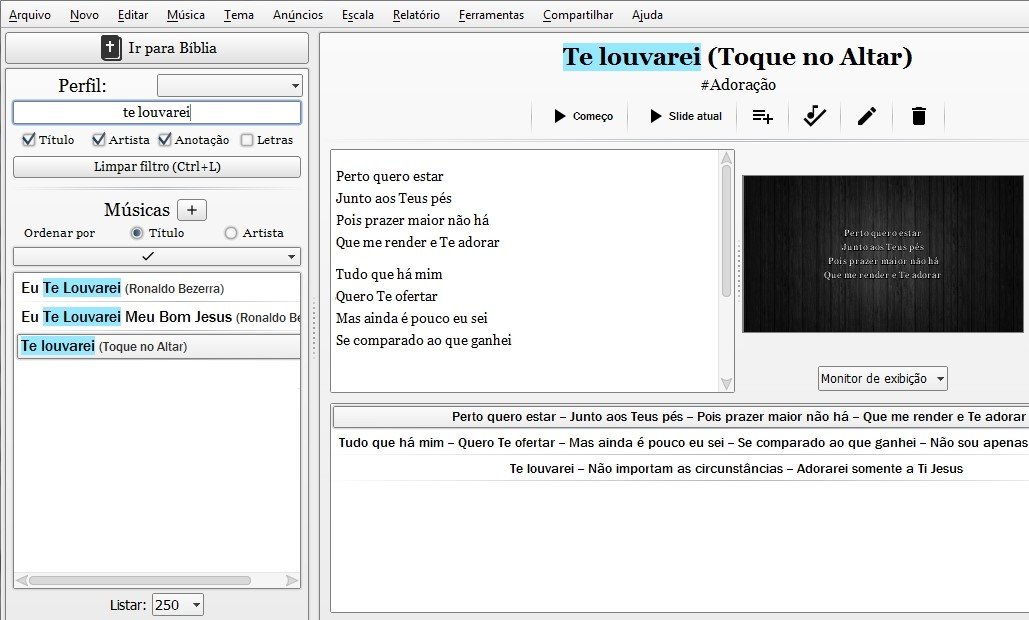Click right arrow of song list scrollbar

[x=292, y=580]
